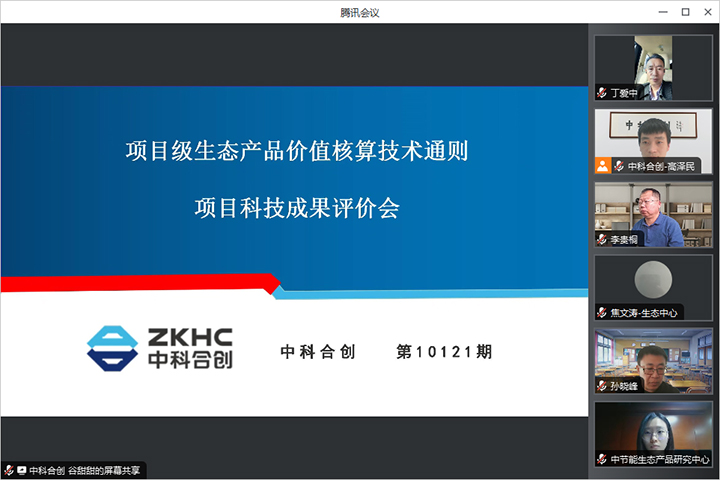
Task: Click orange host person icon on 高泽民 tile
Action: [602, 166]
